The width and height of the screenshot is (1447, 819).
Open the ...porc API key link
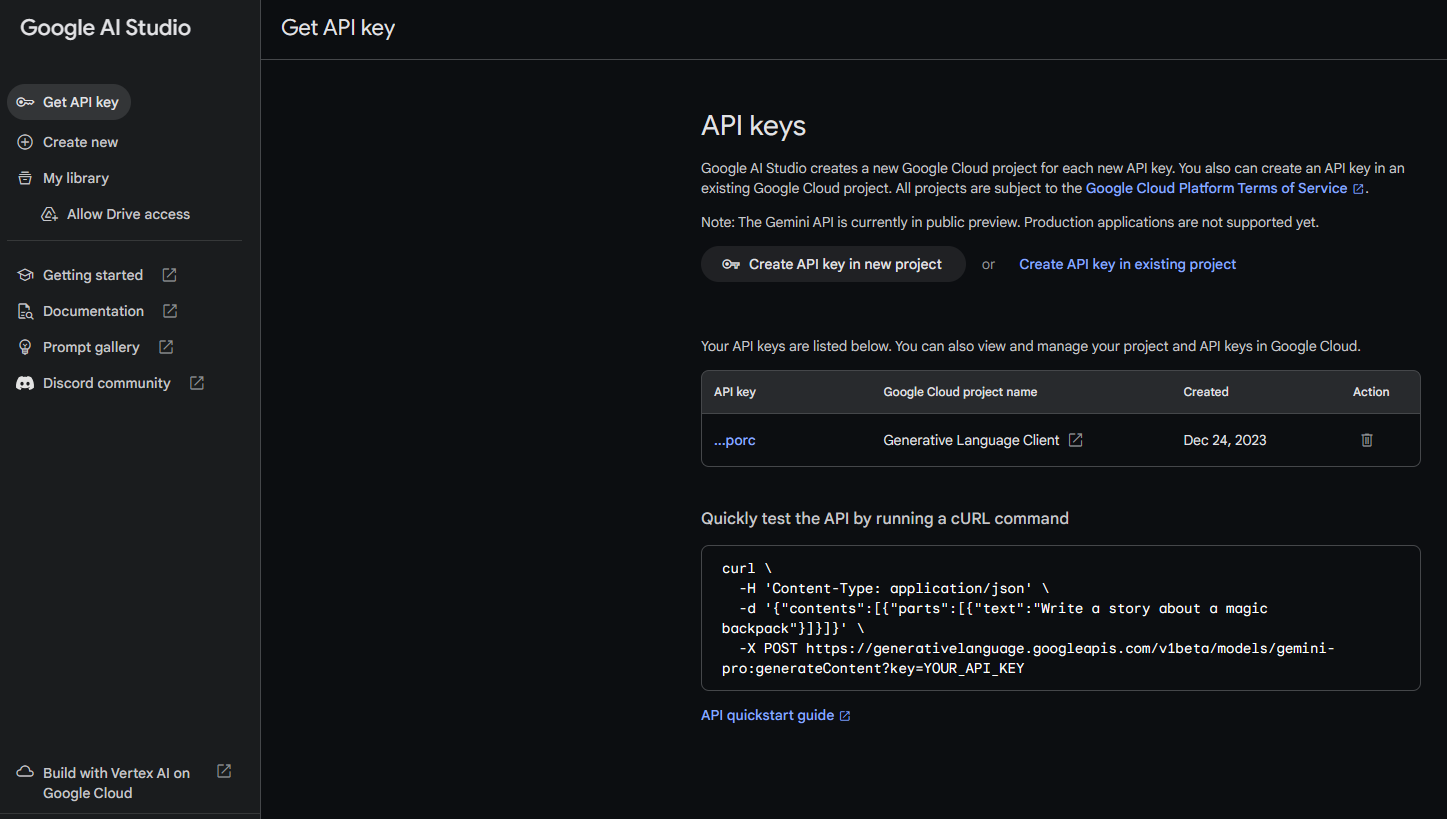coord(735,440)
